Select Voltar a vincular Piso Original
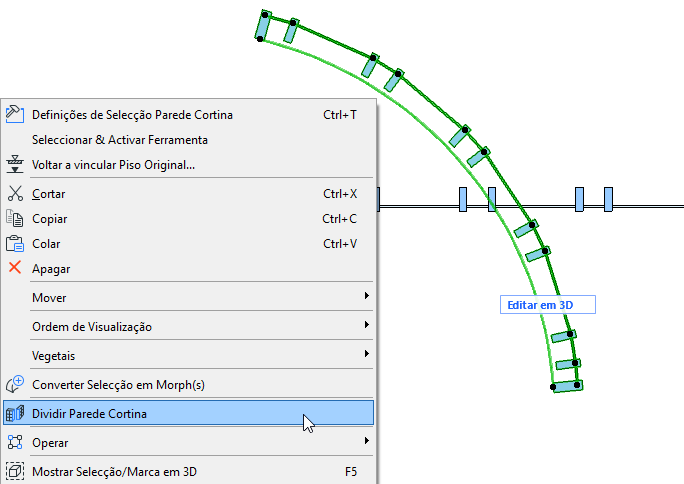Screen dimensions: 684x484 click(188, 165)
